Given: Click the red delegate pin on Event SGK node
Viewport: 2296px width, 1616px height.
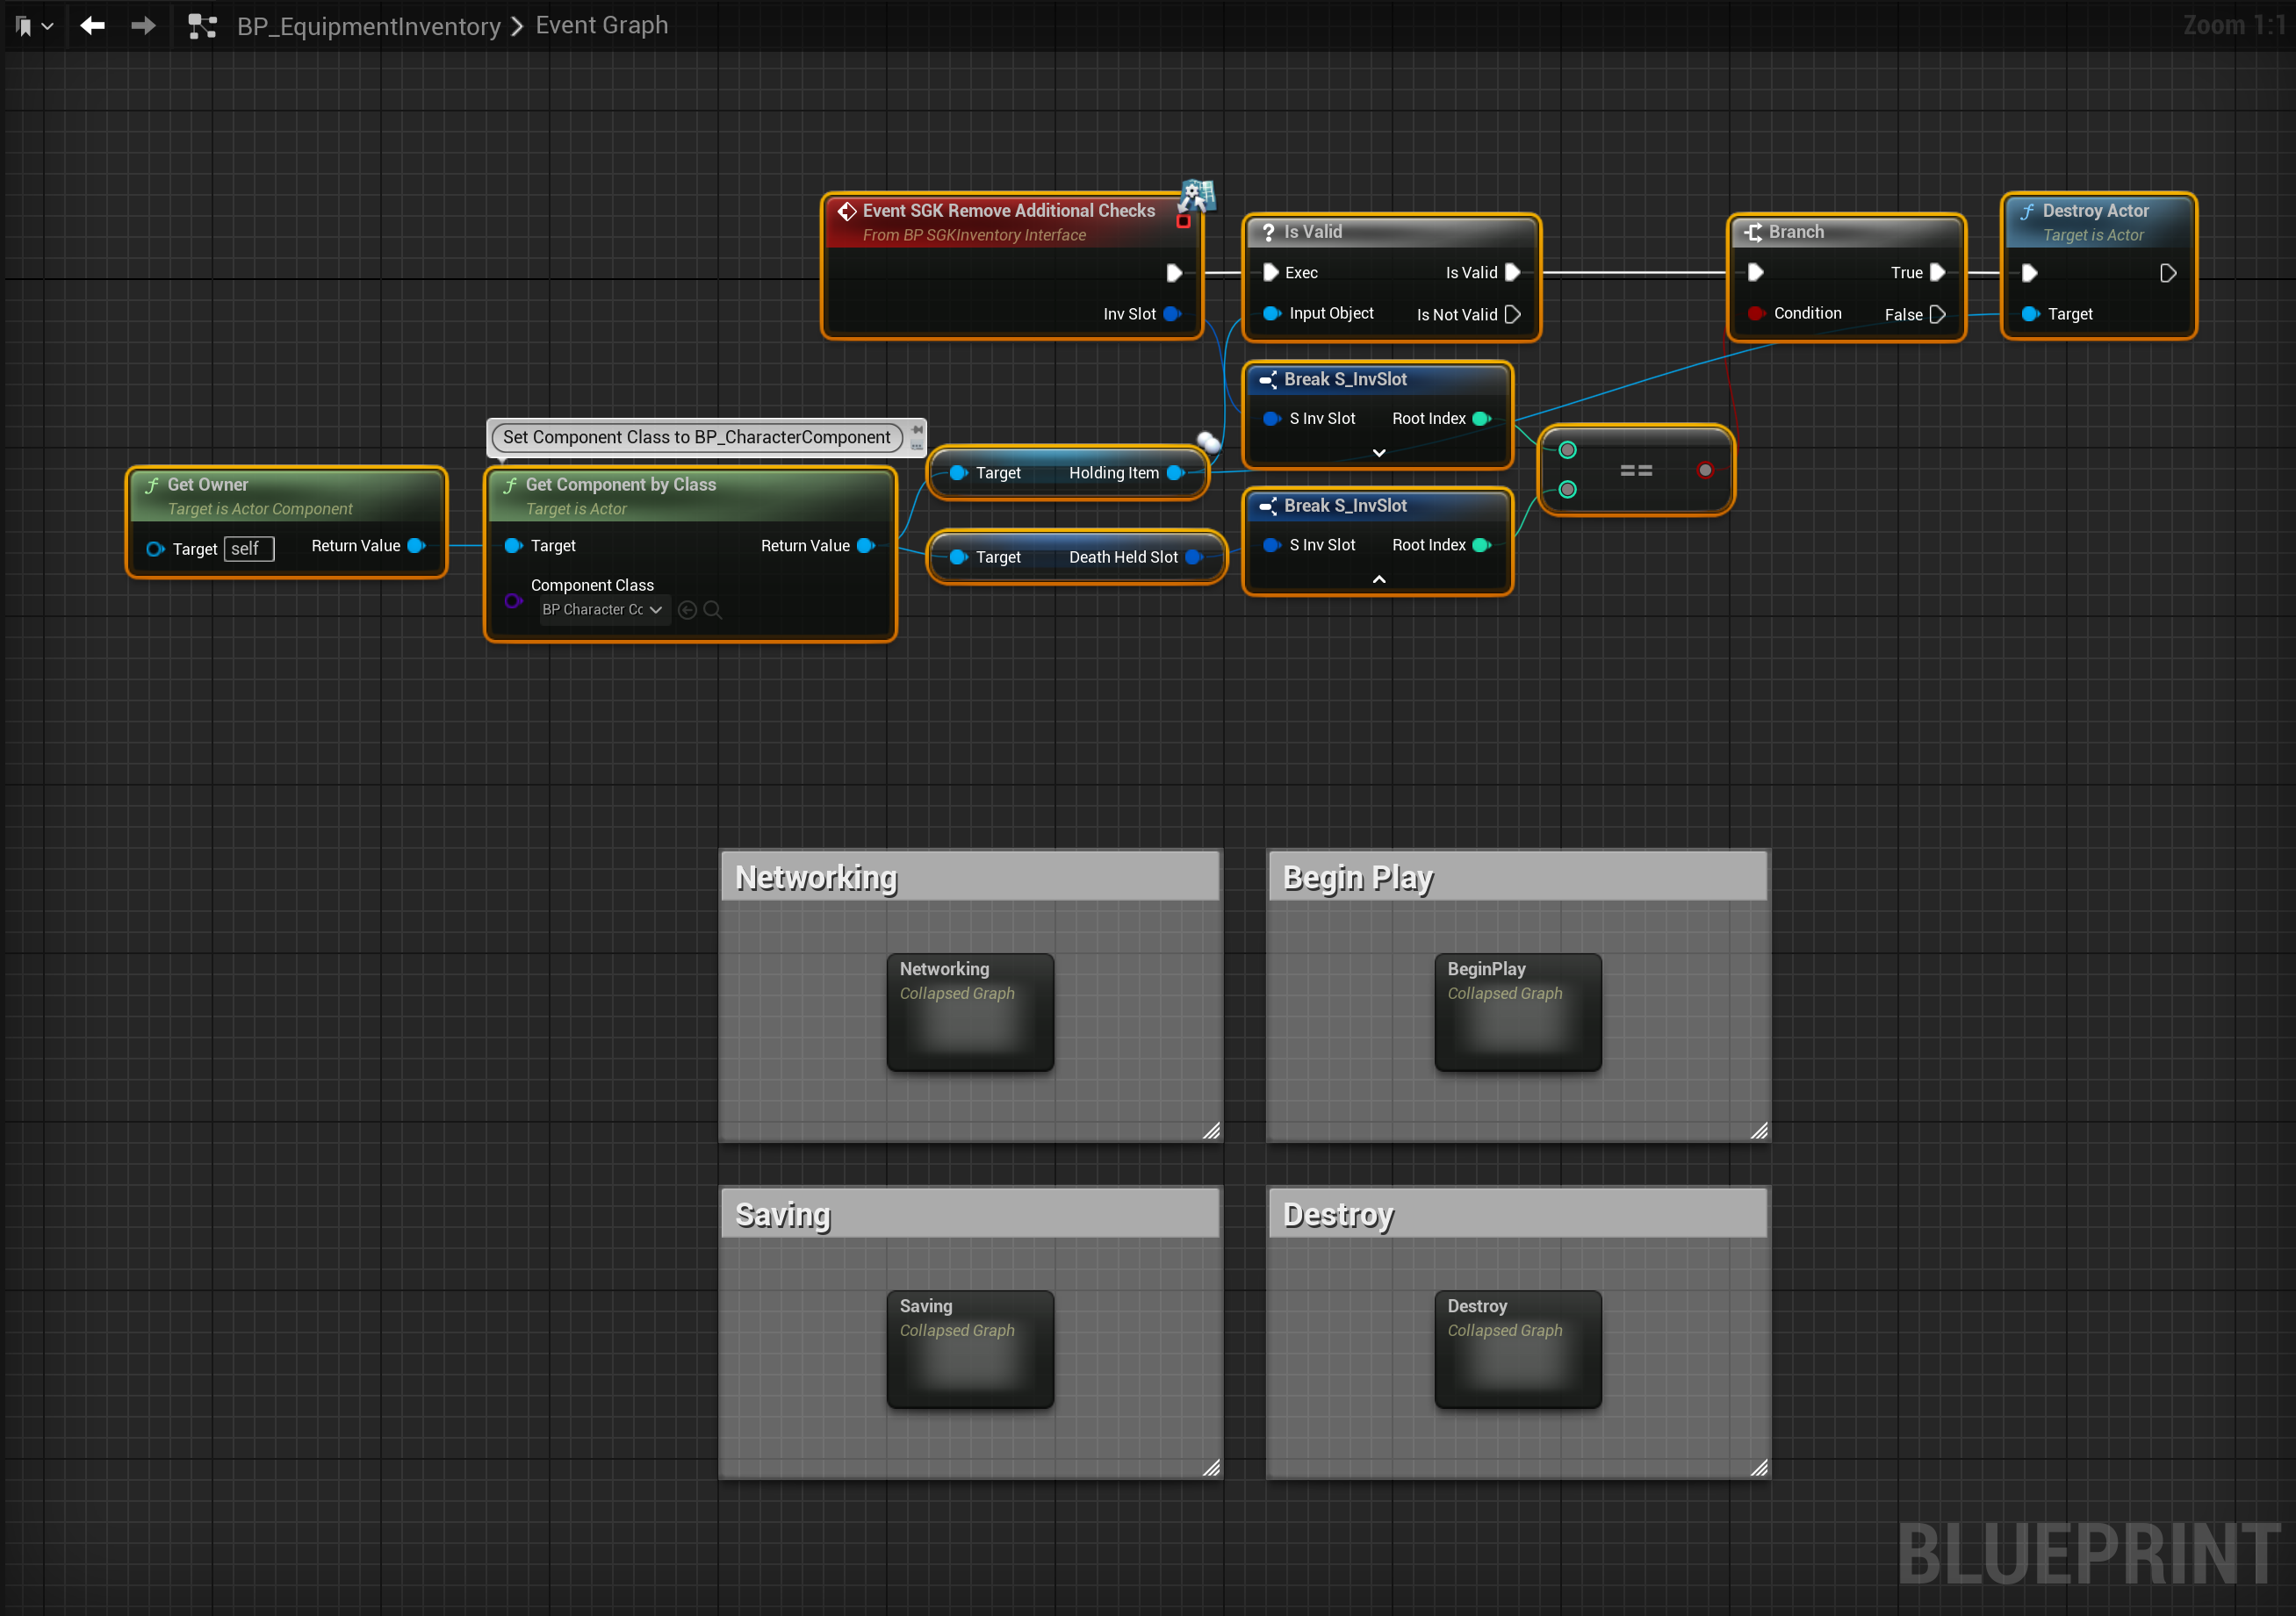Looking at the screenshot, I should [x=1183, y=222].
